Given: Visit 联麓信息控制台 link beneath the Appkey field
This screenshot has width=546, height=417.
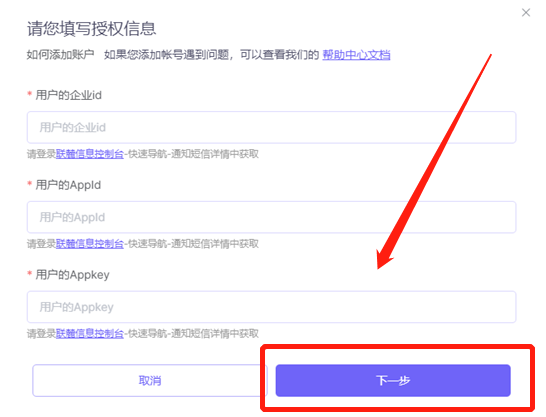Looking at the screenshot, I should (90, 333).
